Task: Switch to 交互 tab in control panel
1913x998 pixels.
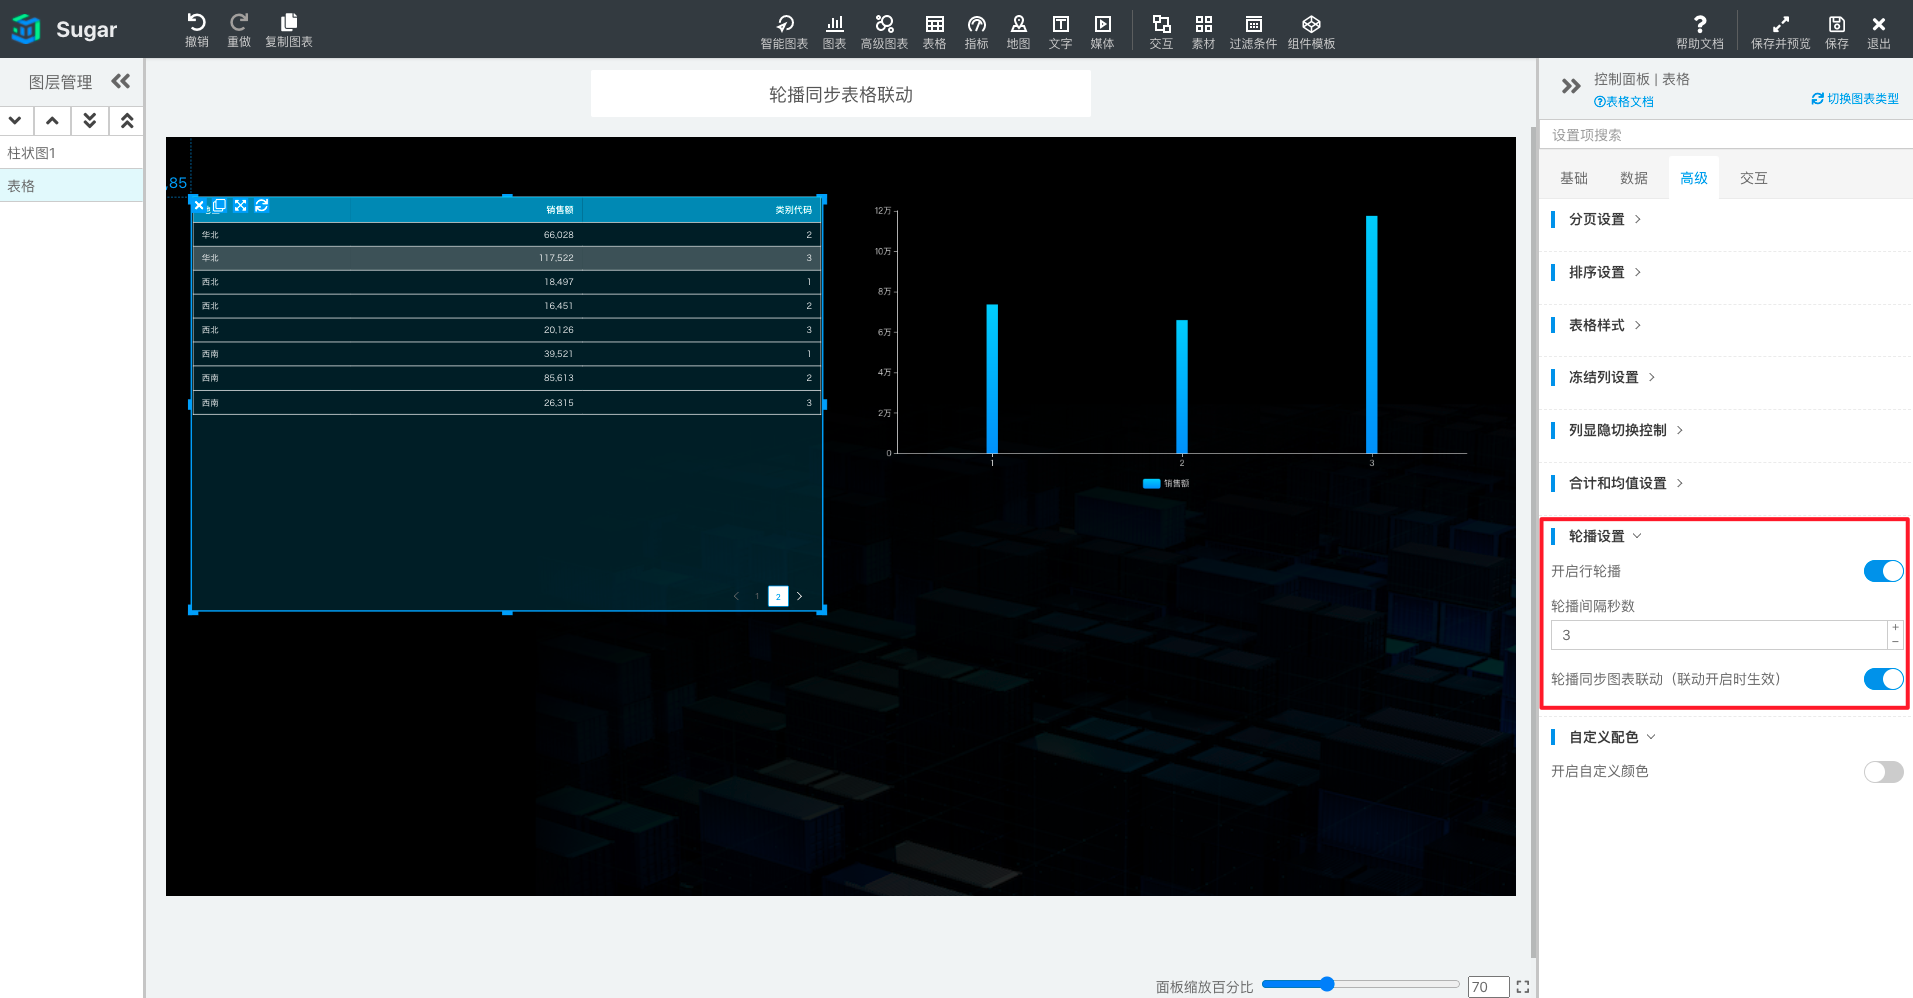Action: click(x=1754, y=178)
